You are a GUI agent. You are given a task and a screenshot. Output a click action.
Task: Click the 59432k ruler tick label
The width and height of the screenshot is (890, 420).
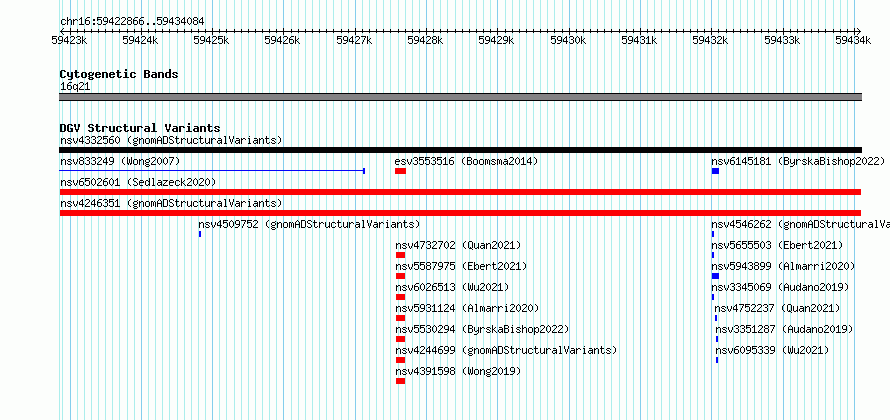[x=711, y=40]
